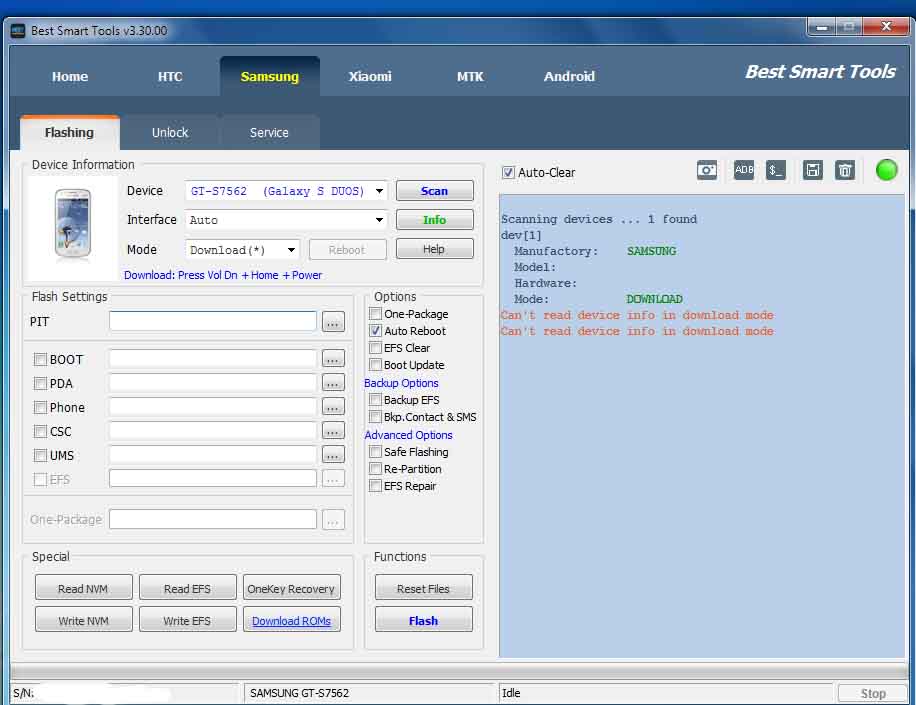Toggle the Auto-Clear checkbox
Screen dimensions: 916x705
(508, 172)
